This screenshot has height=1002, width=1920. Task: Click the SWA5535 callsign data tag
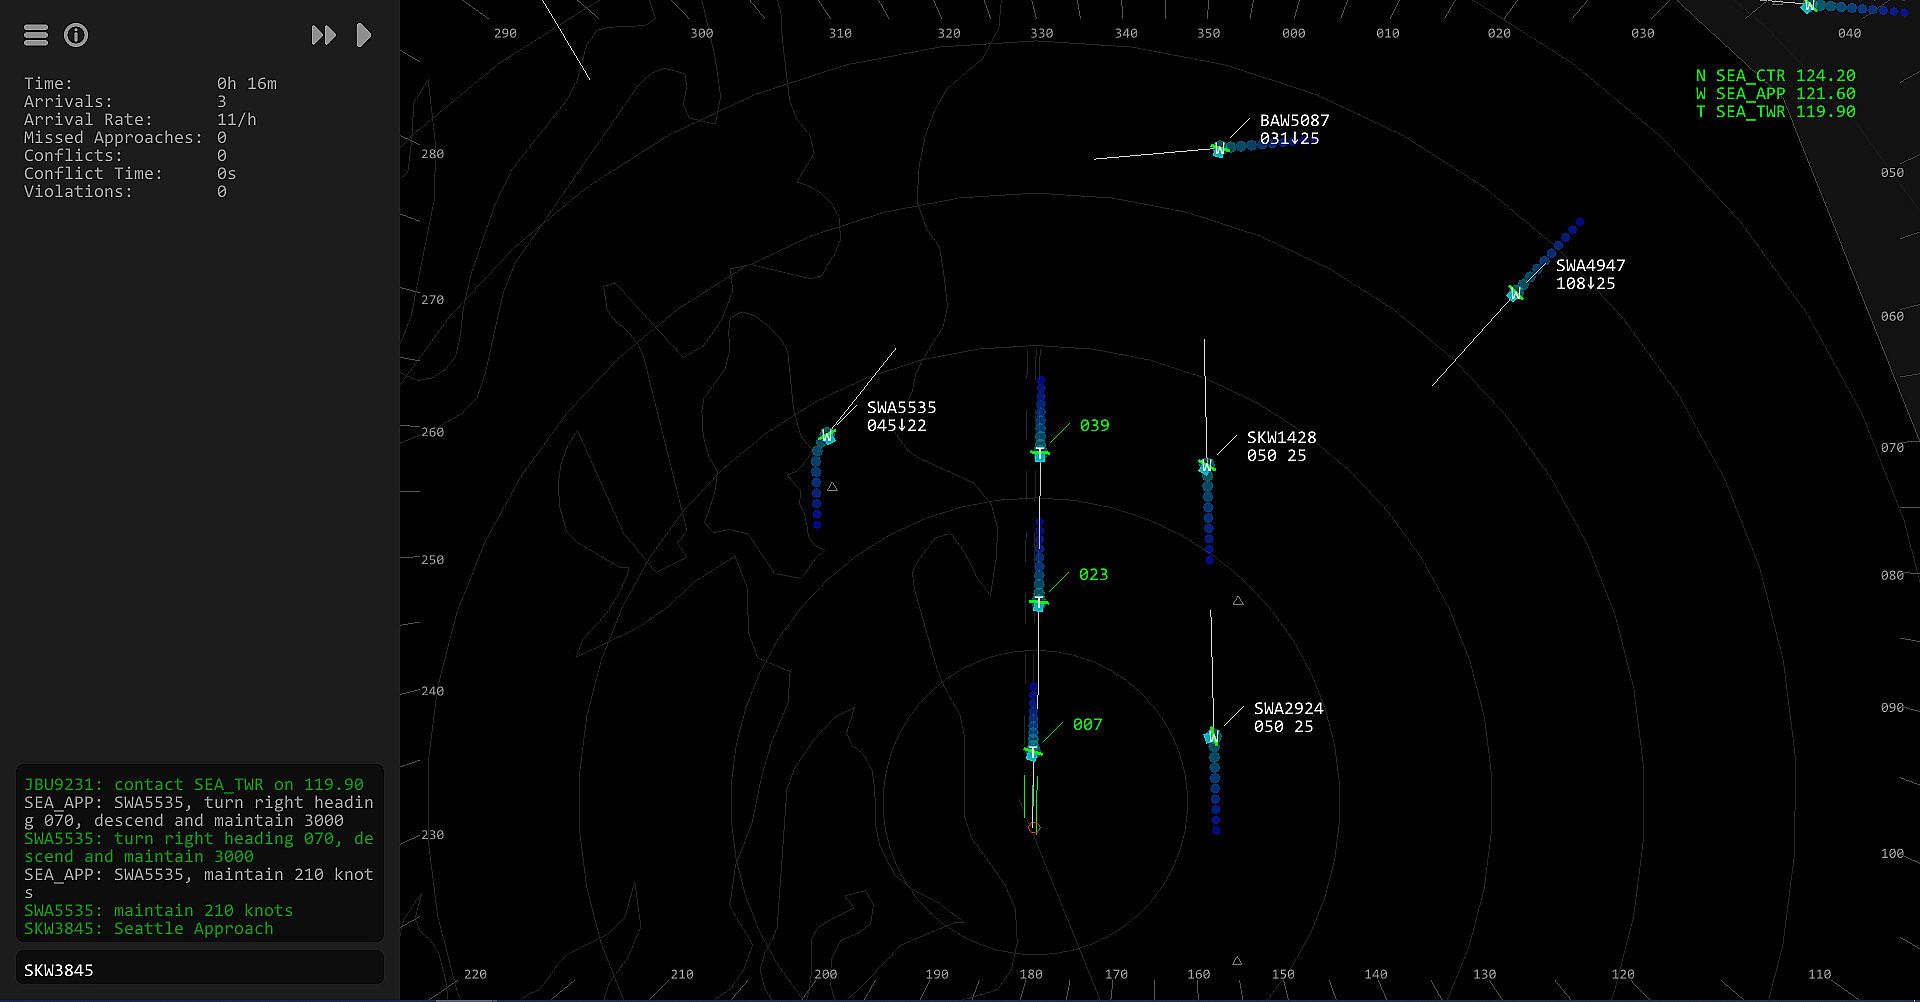(901, 408)
